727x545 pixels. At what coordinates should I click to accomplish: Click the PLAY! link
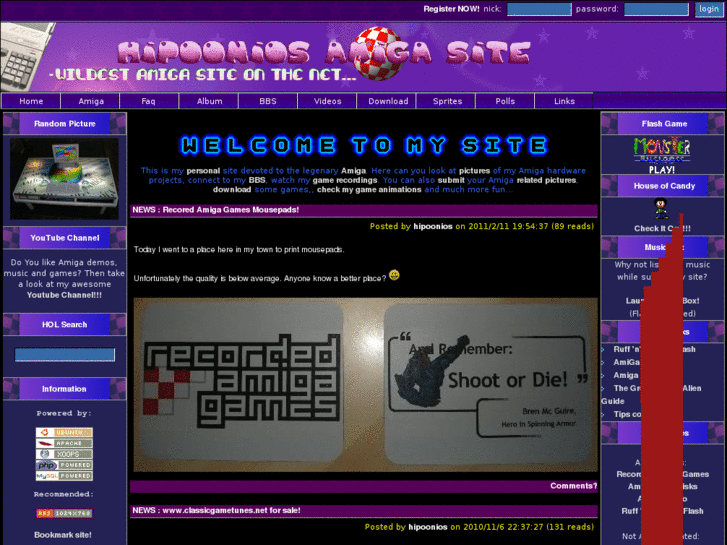[x=662, y=170]
